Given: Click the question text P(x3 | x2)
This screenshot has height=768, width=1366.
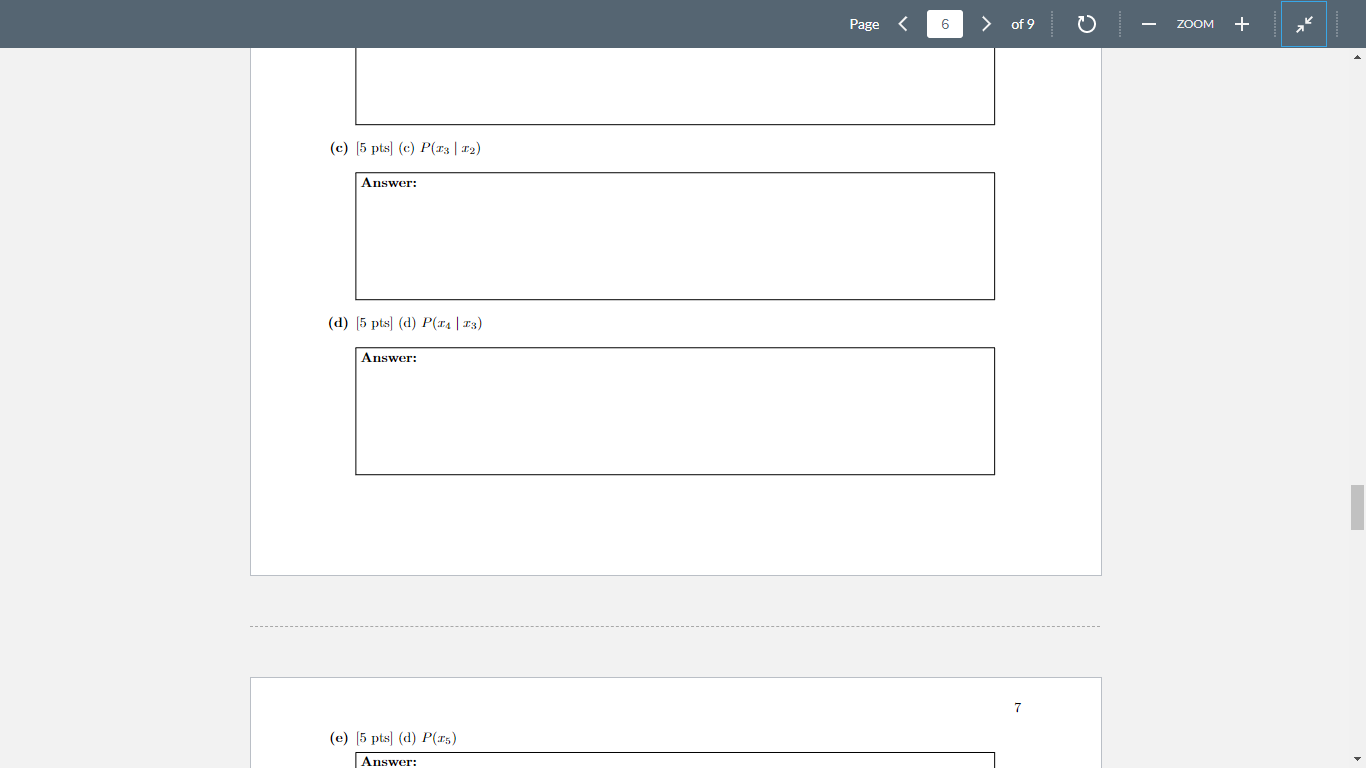Looking at the screenshot, I should coord(450,148).
